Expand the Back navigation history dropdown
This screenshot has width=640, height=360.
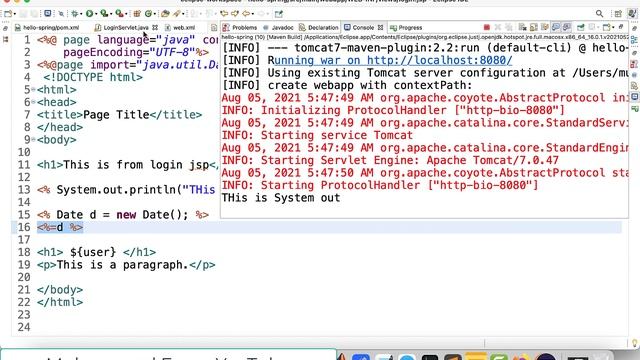[253, 14]
